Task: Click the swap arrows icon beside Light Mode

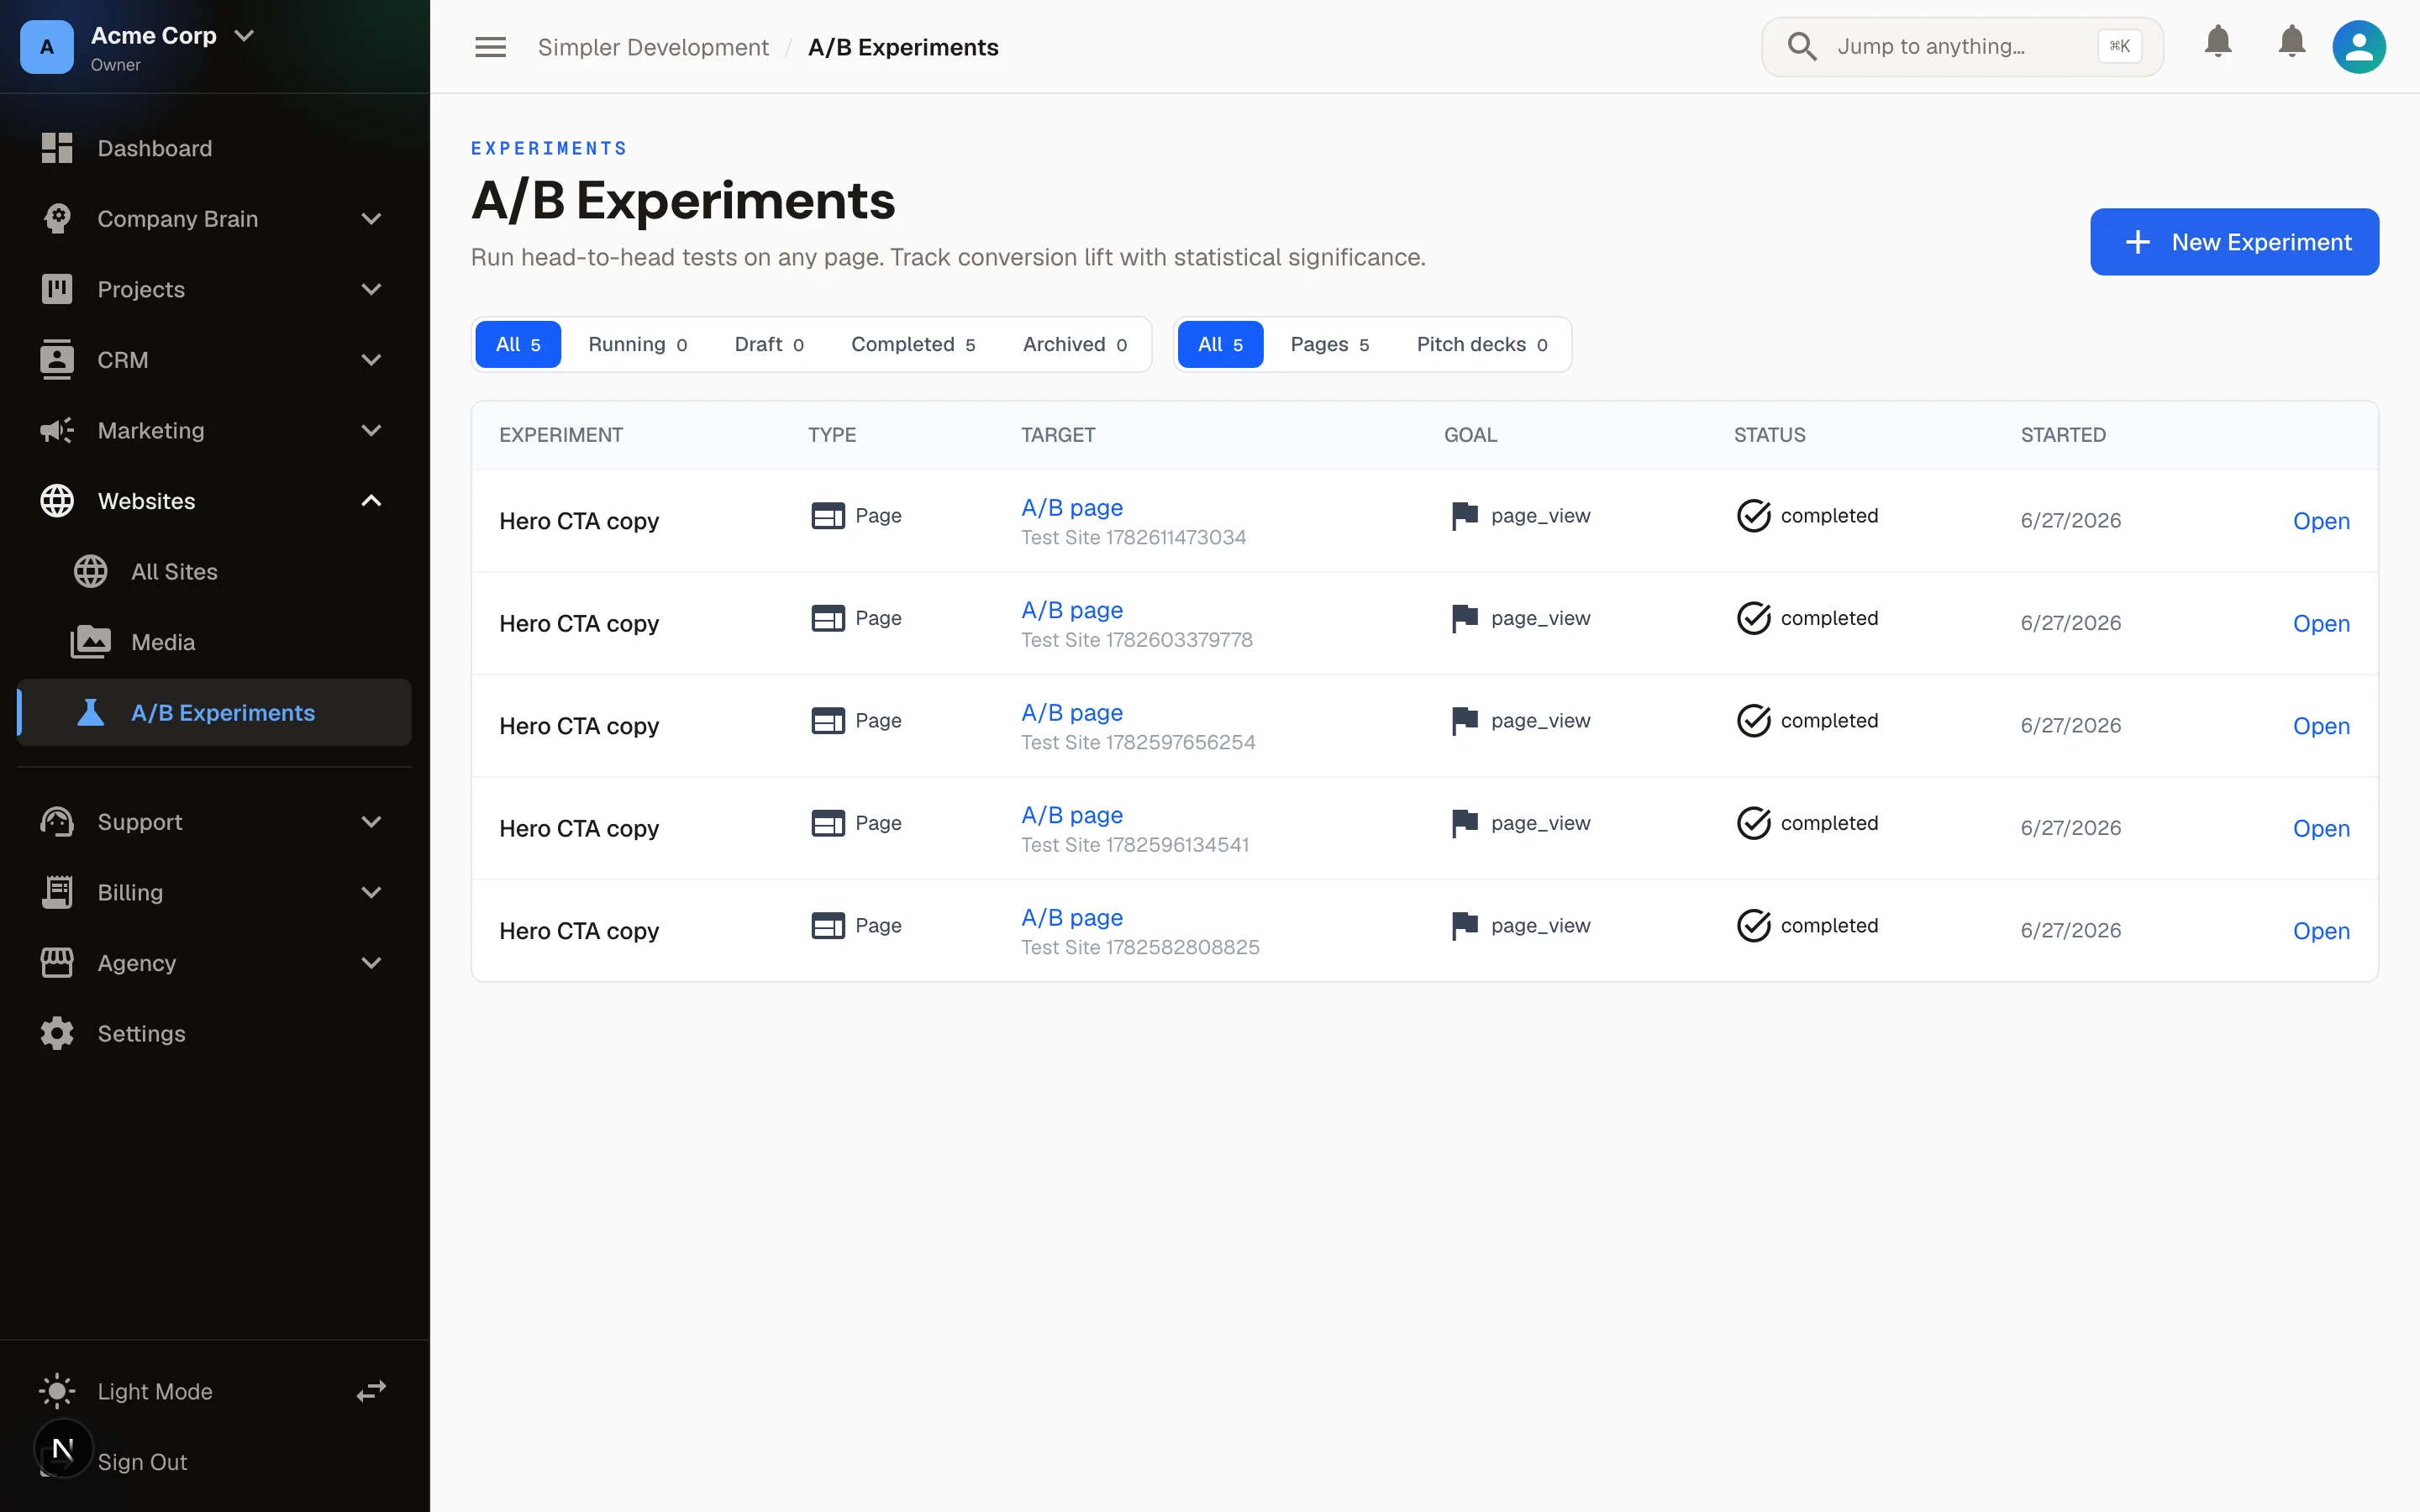Action: coord(371,1391)
